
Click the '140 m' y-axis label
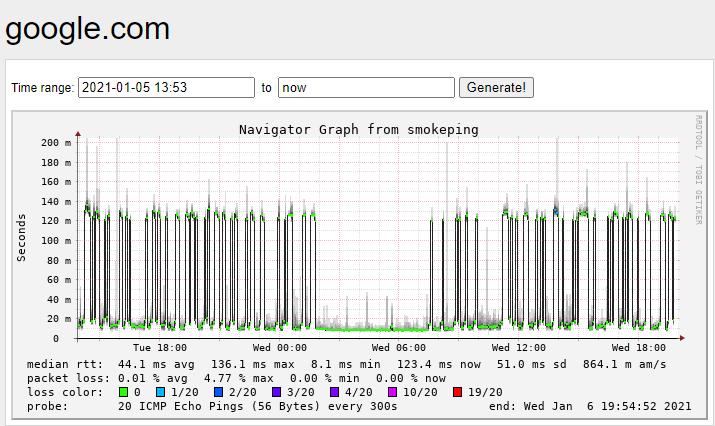[x=56, y=202]
